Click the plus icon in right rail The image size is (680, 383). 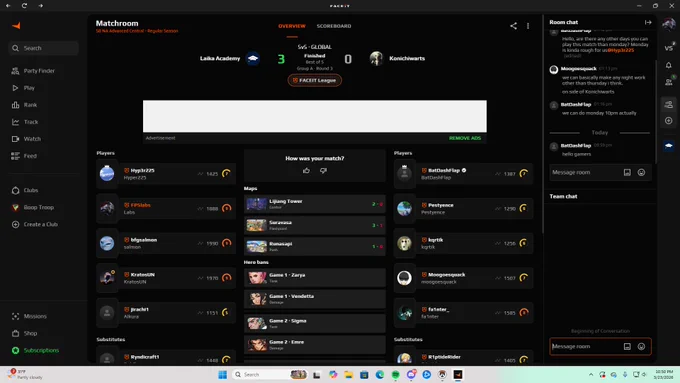668,121
